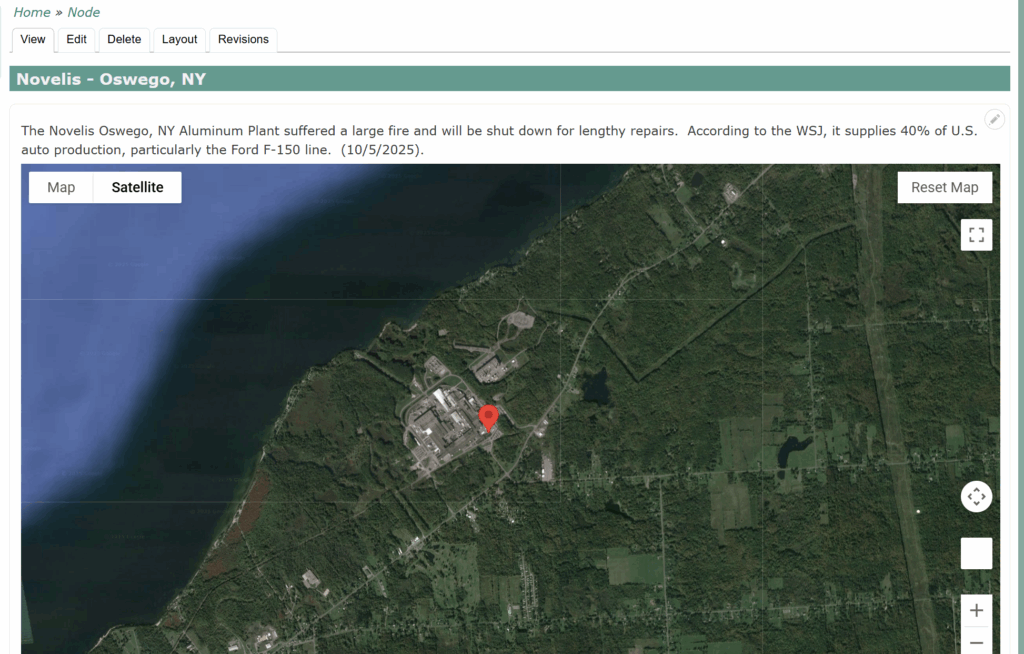This screenshot has width=1024, height=654.
Task: Select the Satellite map view
Action: (137, 187)
